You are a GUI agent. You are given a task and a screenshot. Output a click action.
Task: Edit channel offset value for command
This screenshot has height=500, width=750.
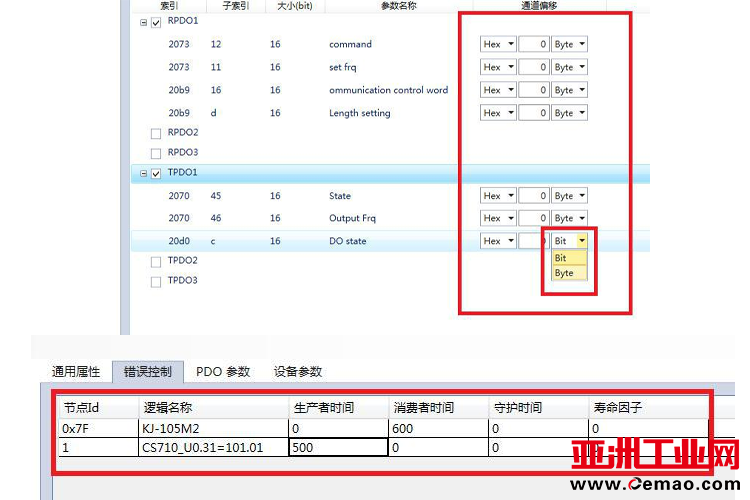coord(533,44)
